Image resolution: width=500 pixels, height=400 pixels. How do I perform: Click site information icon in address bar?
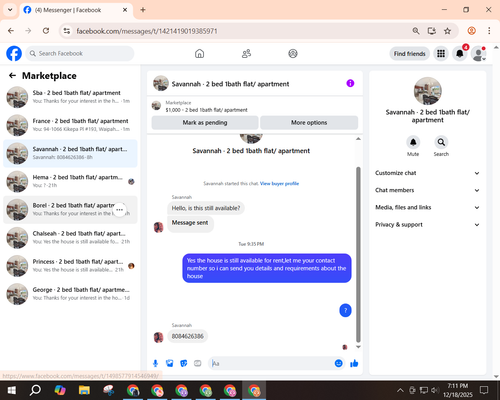[67, 31]
